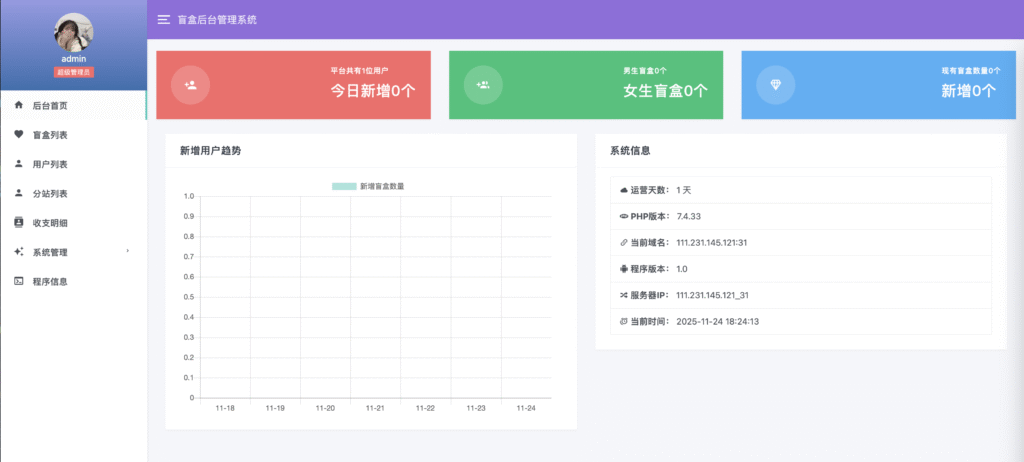
Task: Click the domain value 111.231.145.121:31
Action: click(711, 242)
